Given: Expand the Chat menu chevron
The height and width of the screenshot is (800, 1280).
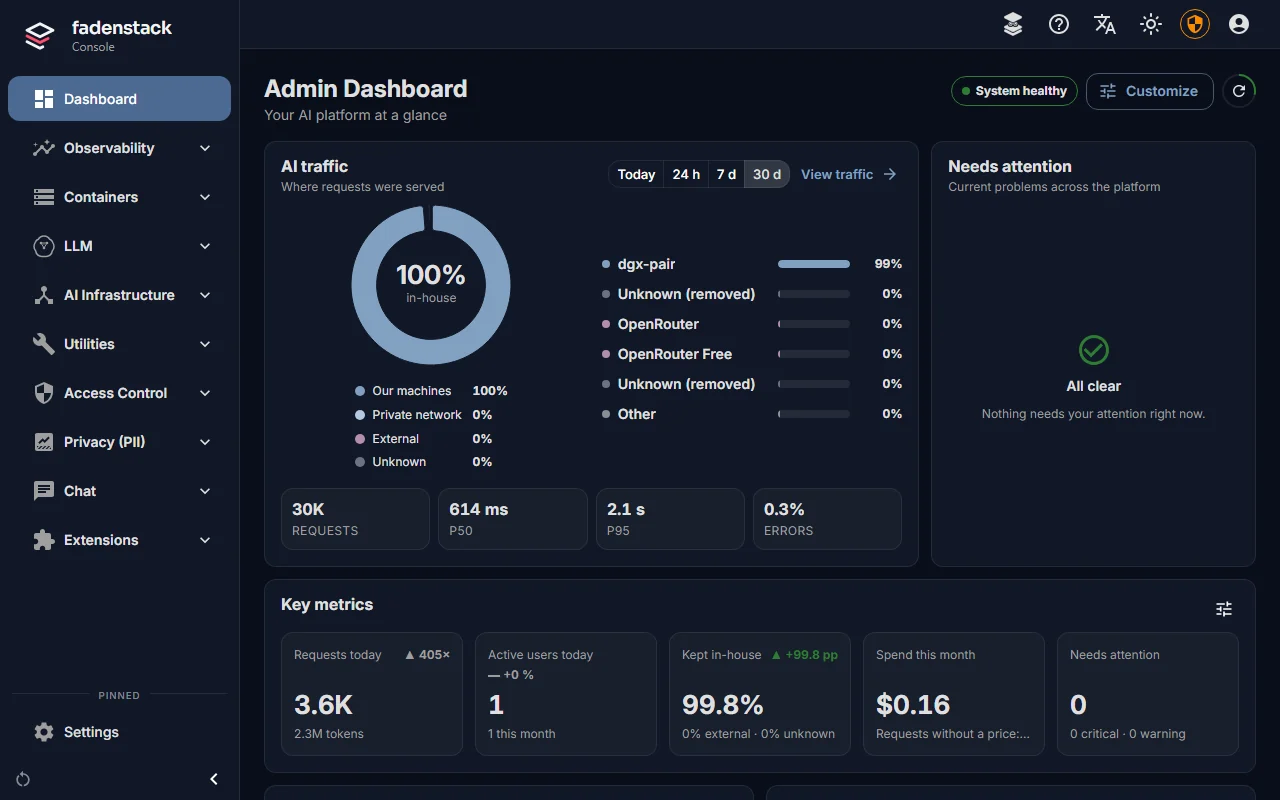Looking at the screenshot, I should pos(205,491).
